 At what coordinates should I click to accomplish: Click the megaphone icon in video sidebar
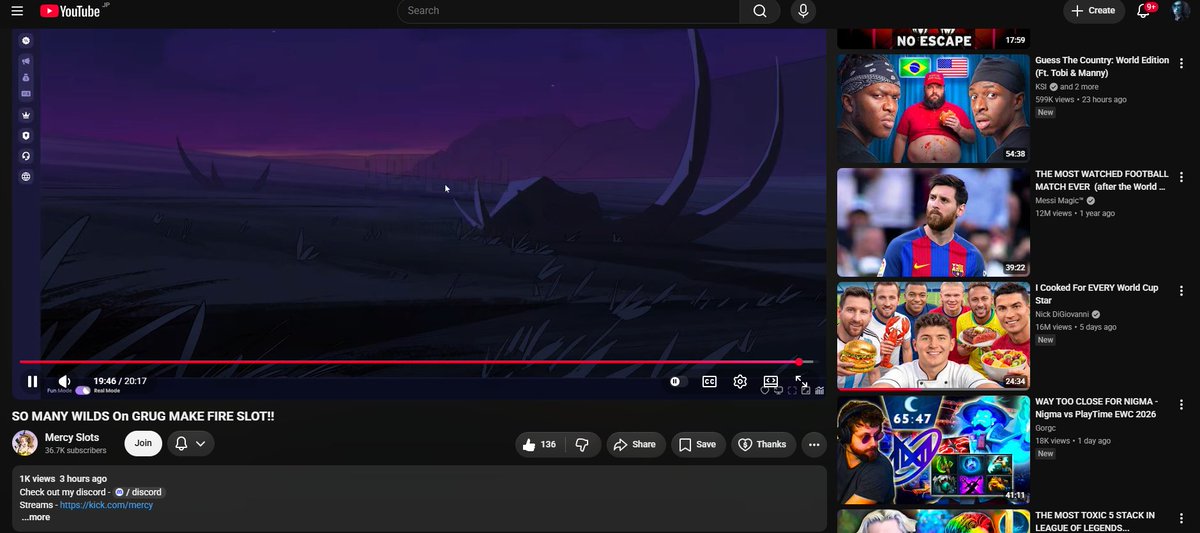(26, 61)
